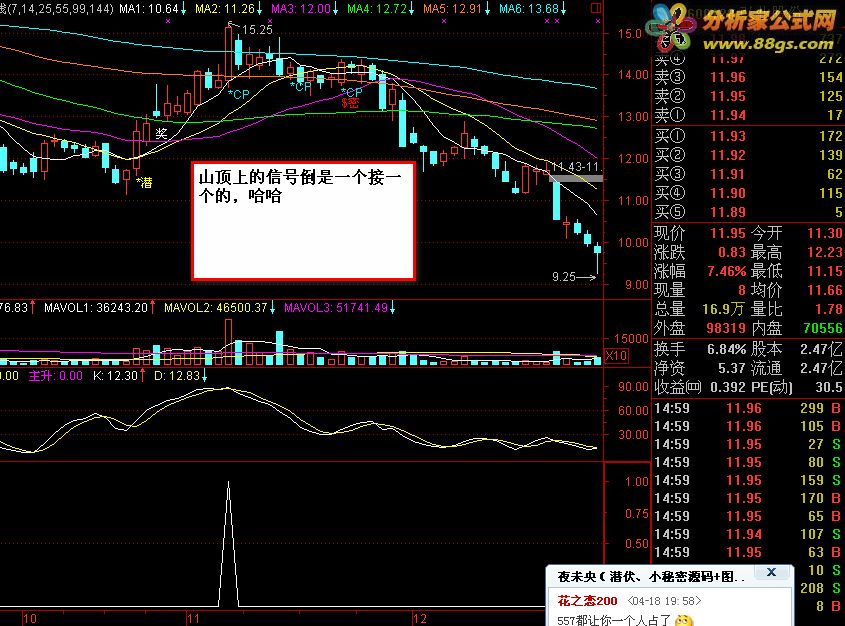845x626 pixels.
Task: Click the 奖 marker on the chart
Action: tap(161, 133)
